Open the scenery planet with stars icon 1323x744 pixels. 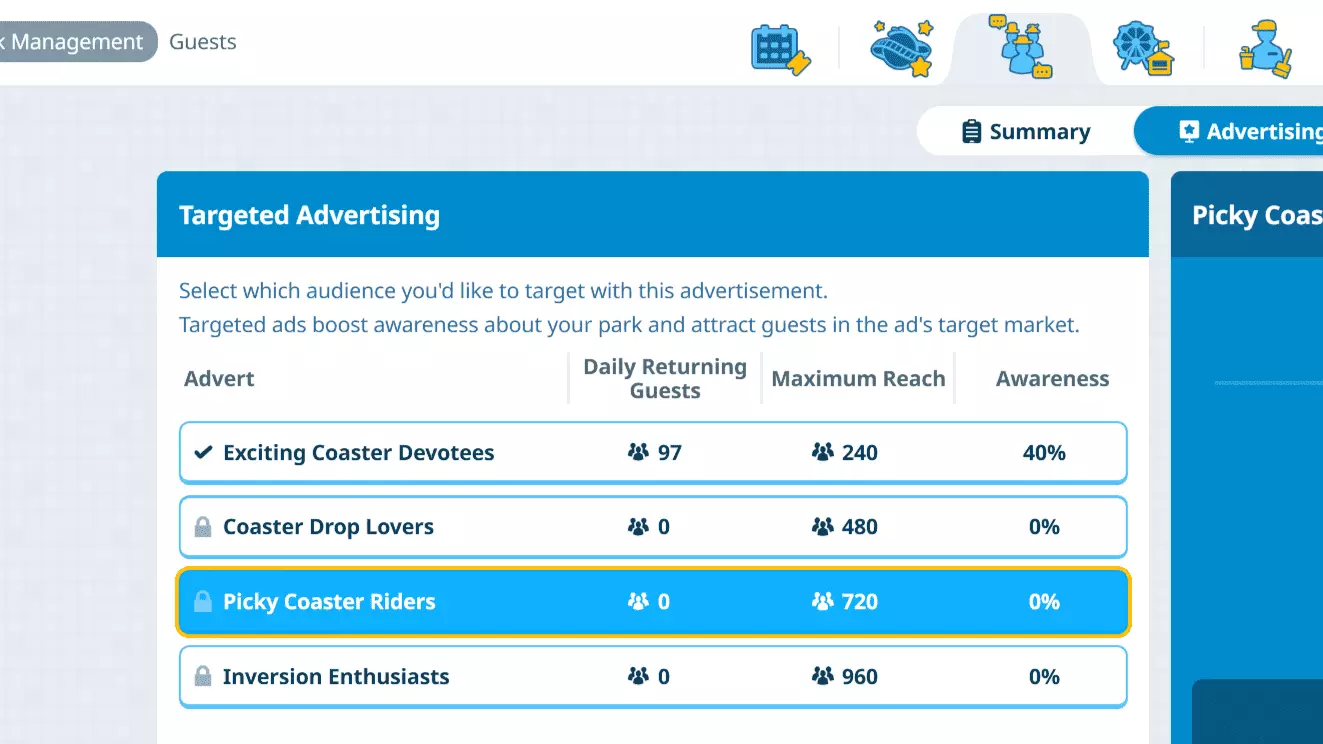pos(901,47)
